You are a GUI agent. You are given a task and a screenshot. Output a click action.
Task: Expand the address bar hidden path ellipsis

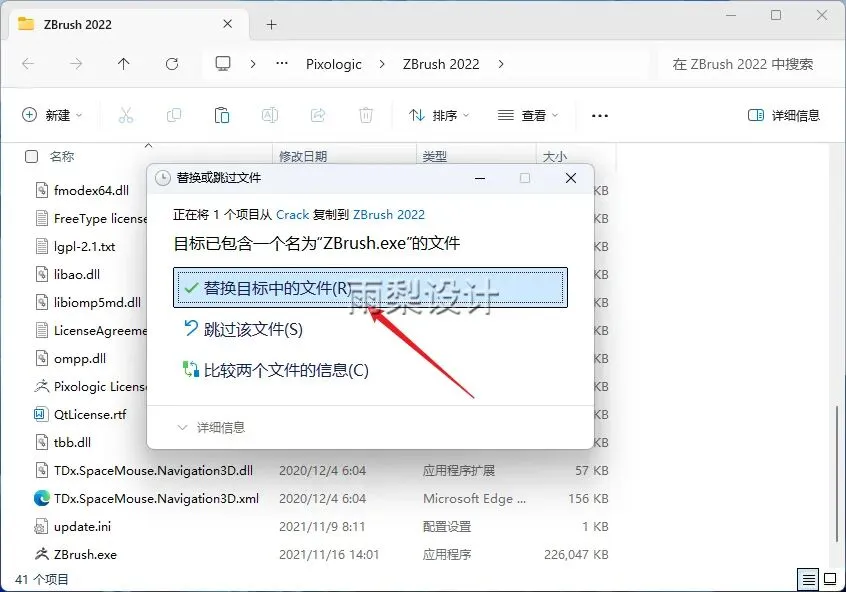(282, 64)
